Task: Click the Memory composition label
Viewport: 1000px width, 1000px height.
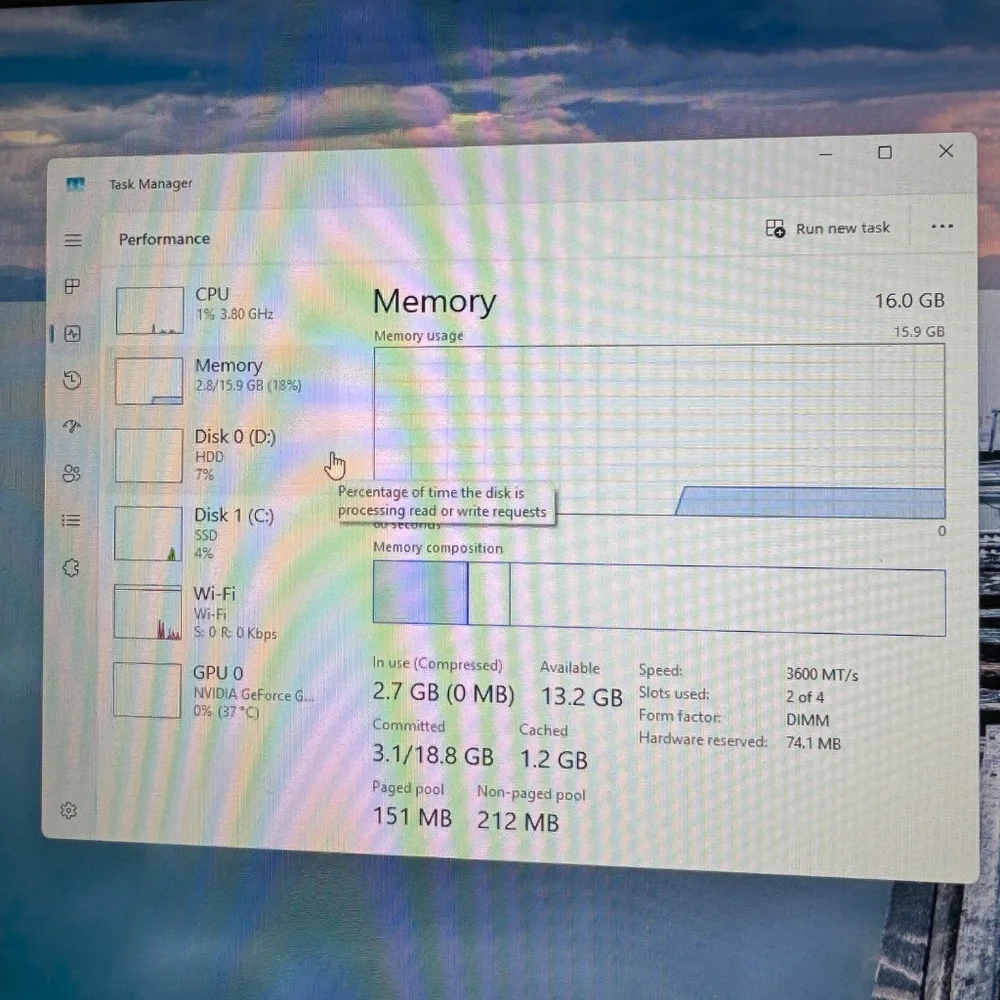Action: tap(438, 548)
